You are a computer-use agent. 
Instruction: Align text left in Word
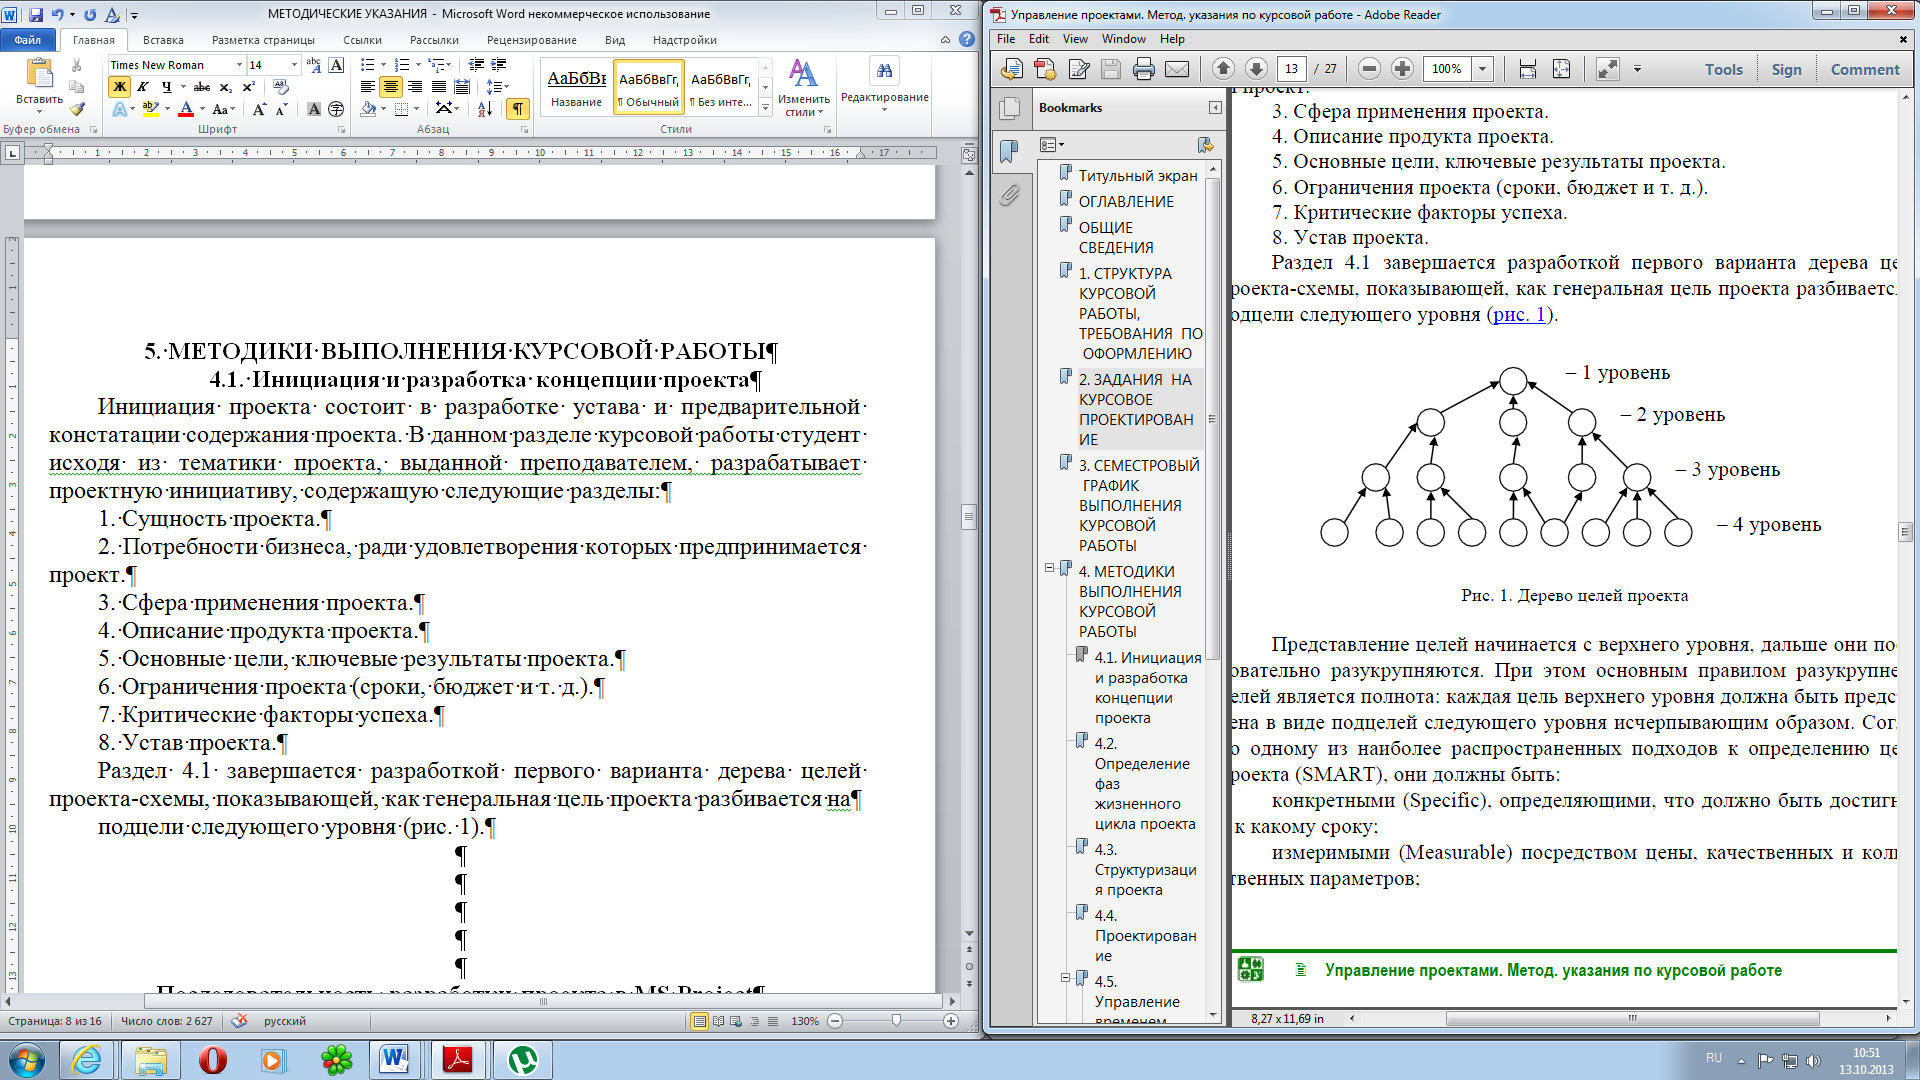tap(368, 87)
